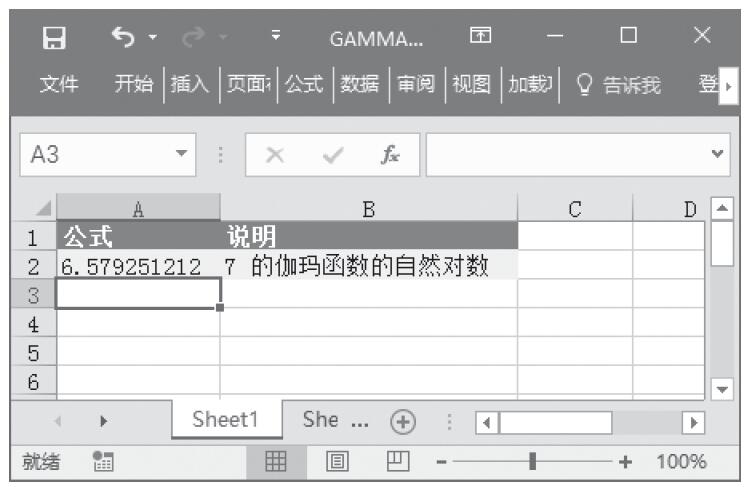Click the zoom in plus button

click(626, 462)
